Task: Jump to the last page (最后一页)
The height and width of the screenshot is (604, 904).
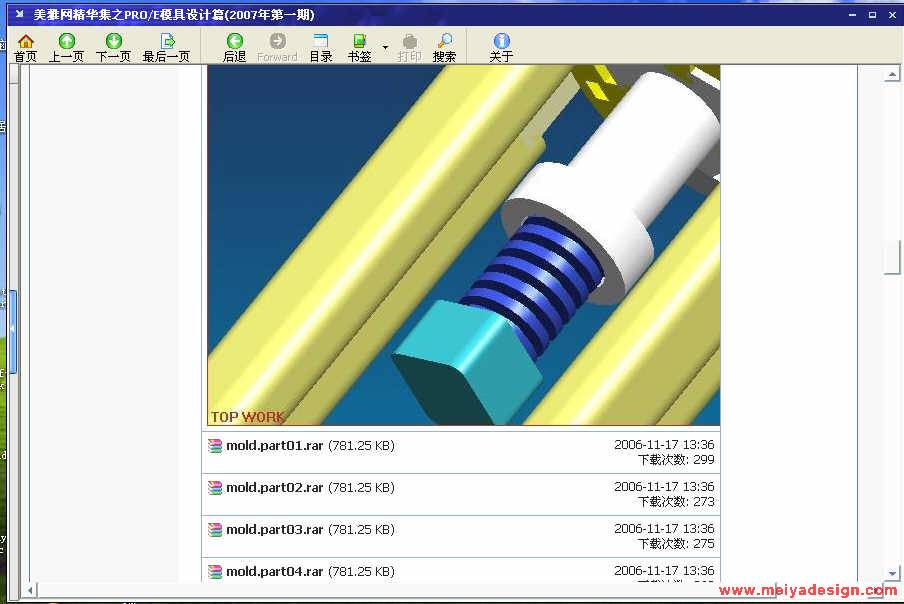Action: [166, 47]
